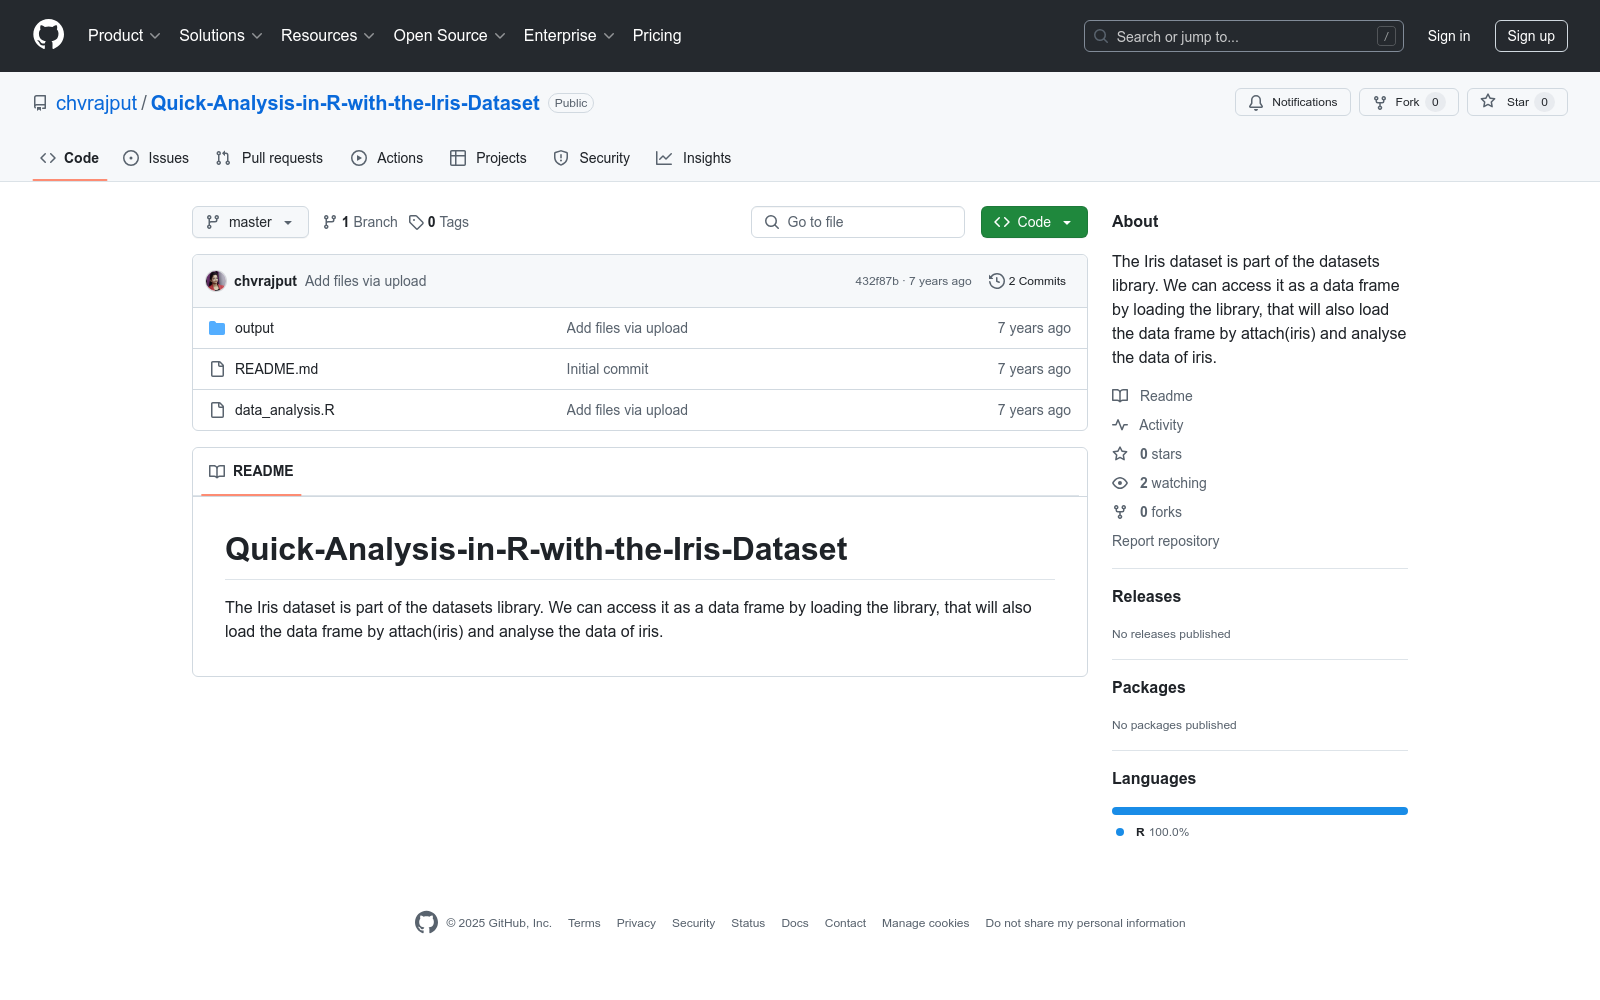Select the README tab

coord(251,471)
